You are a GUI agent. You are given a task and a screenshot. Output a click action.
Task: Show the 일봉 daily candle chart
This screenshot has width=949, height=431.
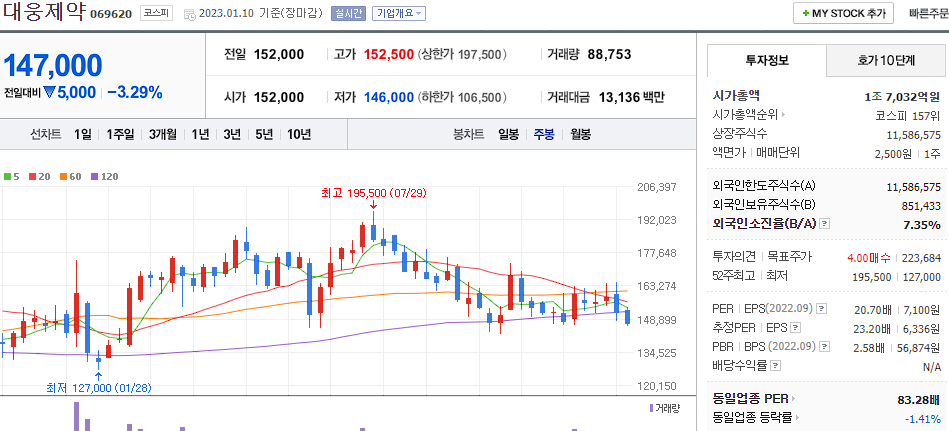(x=508, y=134)
